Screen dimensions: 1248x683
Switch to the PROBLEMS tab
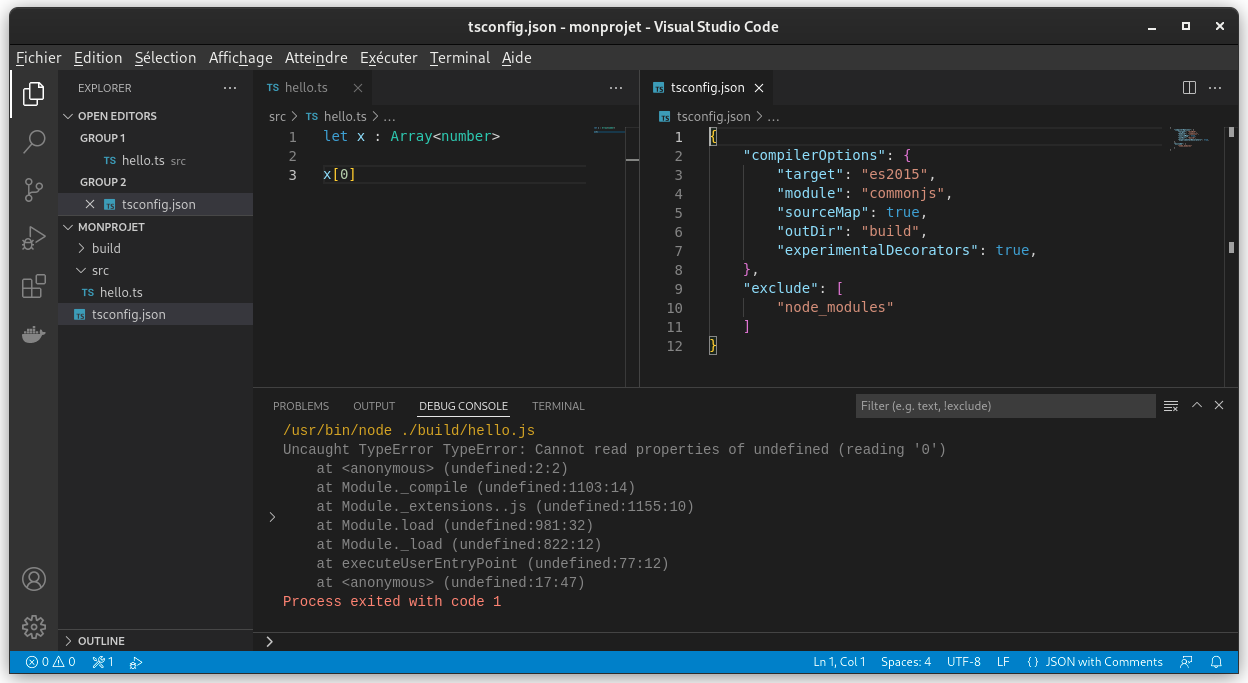[300, 405]
